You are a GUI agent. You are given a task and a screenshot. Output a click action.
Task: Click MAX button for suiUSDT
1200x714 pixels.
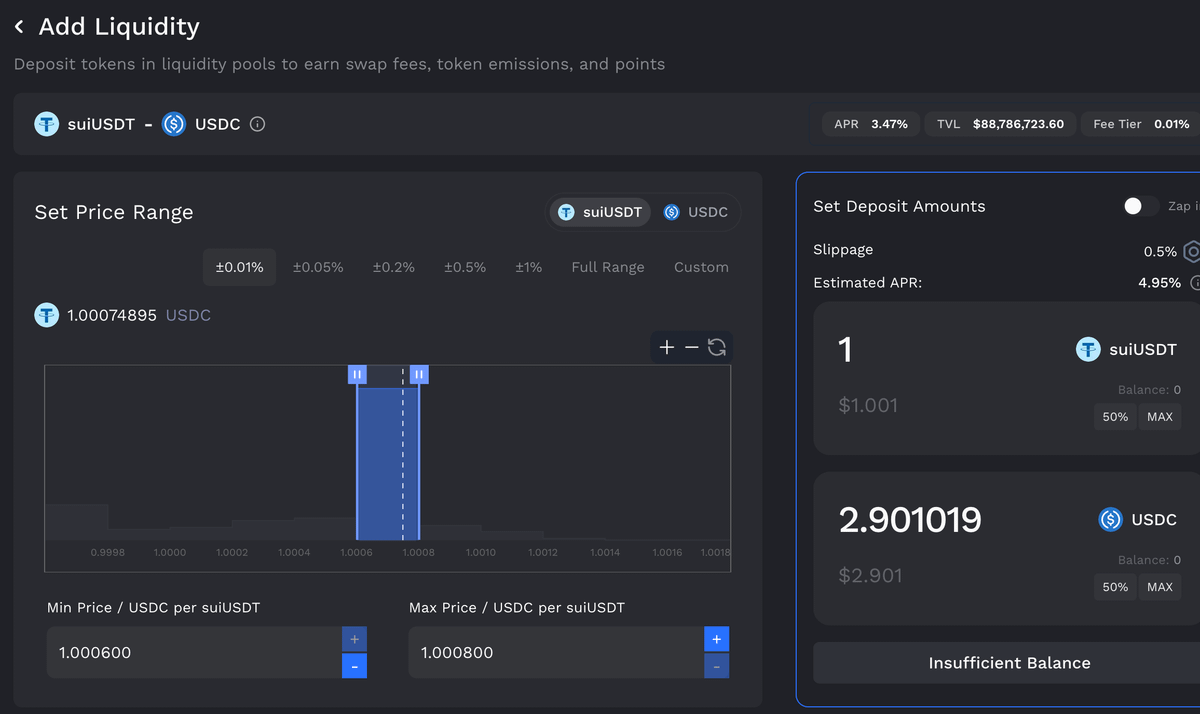tap(1160, 417)
